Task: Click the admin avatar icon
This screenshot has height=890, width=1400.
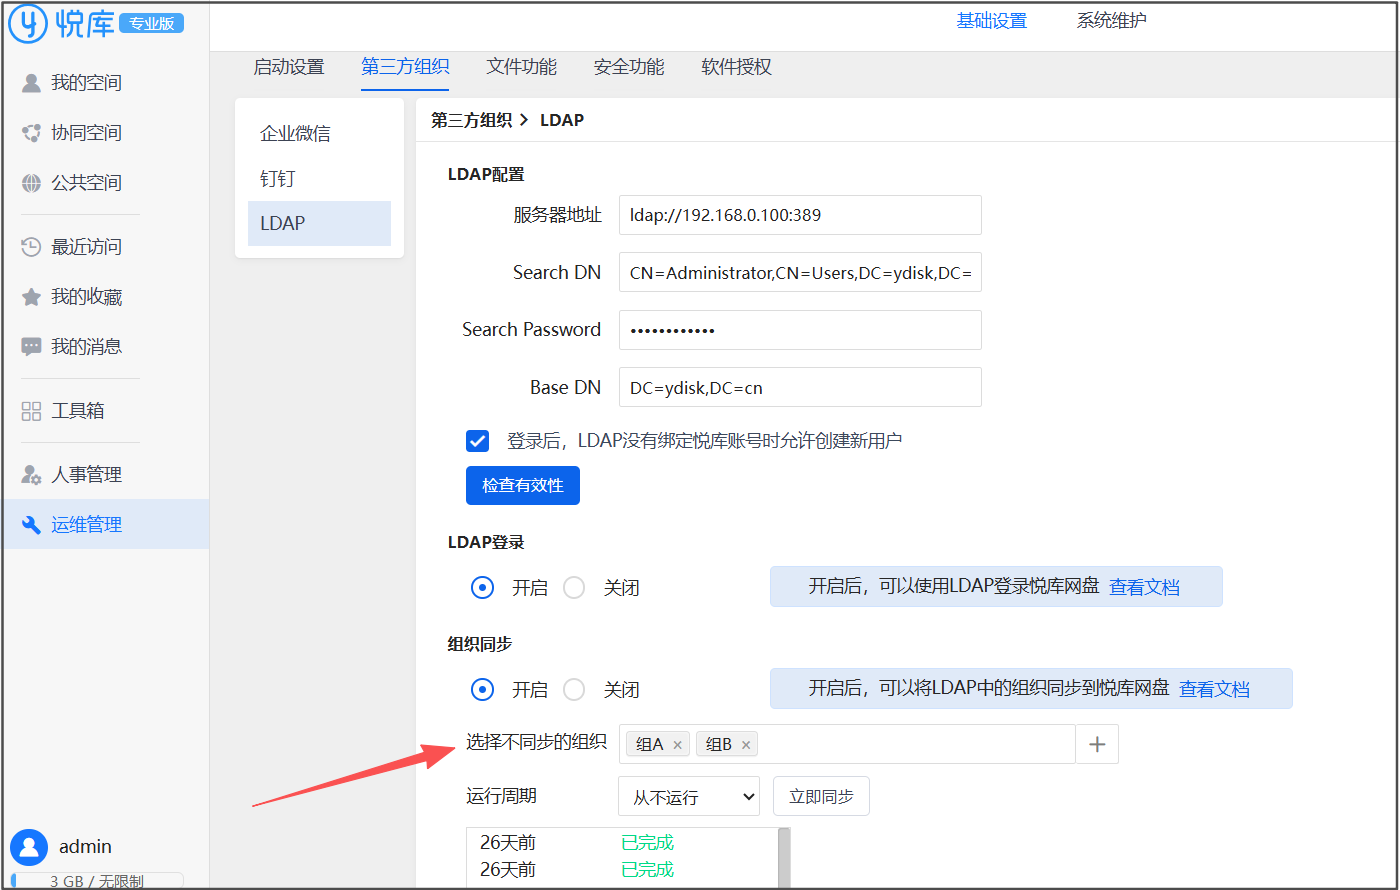Action: 29,847
